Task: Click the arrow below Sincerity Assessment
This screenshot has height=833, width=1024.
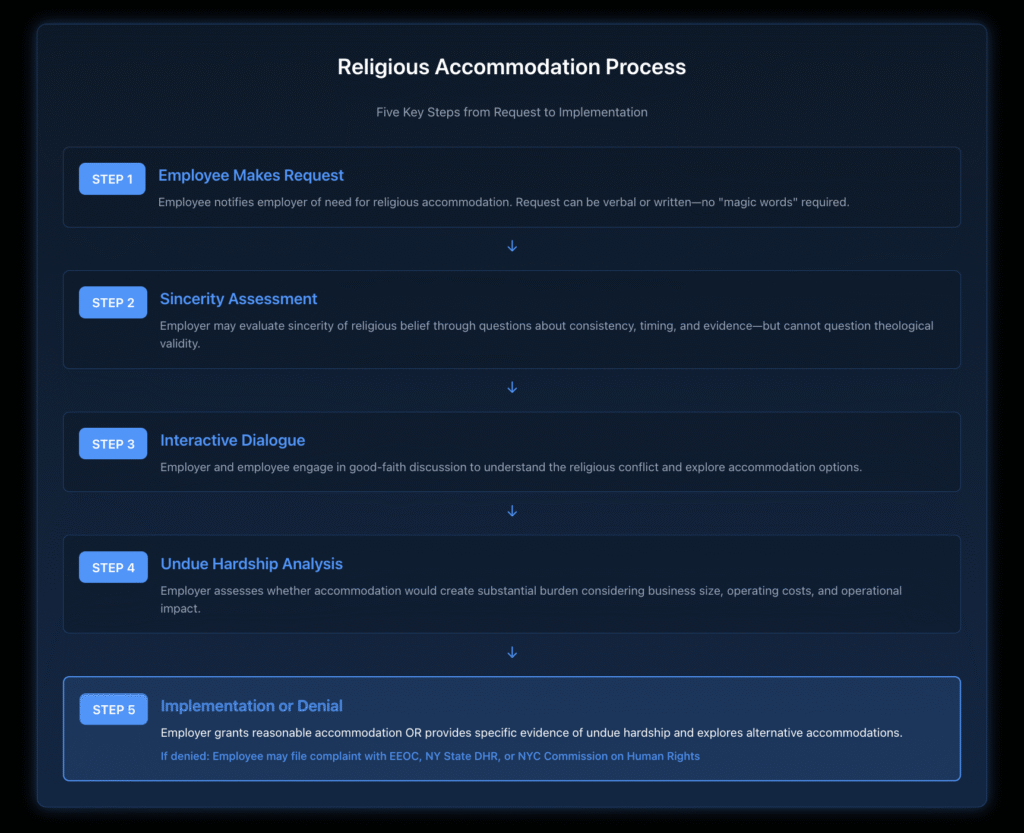Action: (512, 388)
